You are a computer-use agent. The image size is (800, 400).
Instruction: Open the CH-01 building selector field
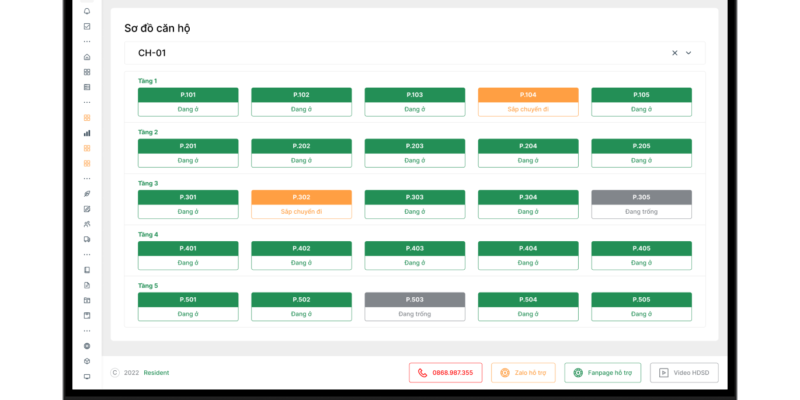[400, 53]
